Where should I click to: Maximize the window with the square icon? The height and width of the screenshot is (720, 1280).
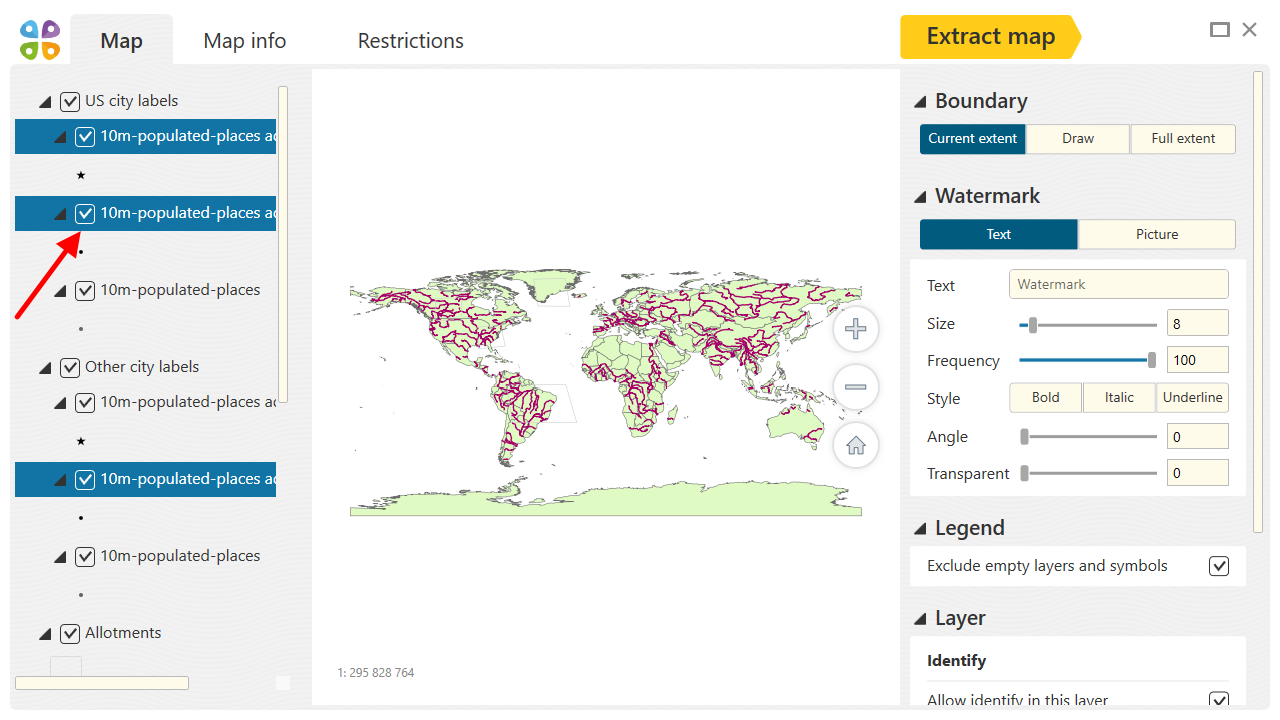1220,30
